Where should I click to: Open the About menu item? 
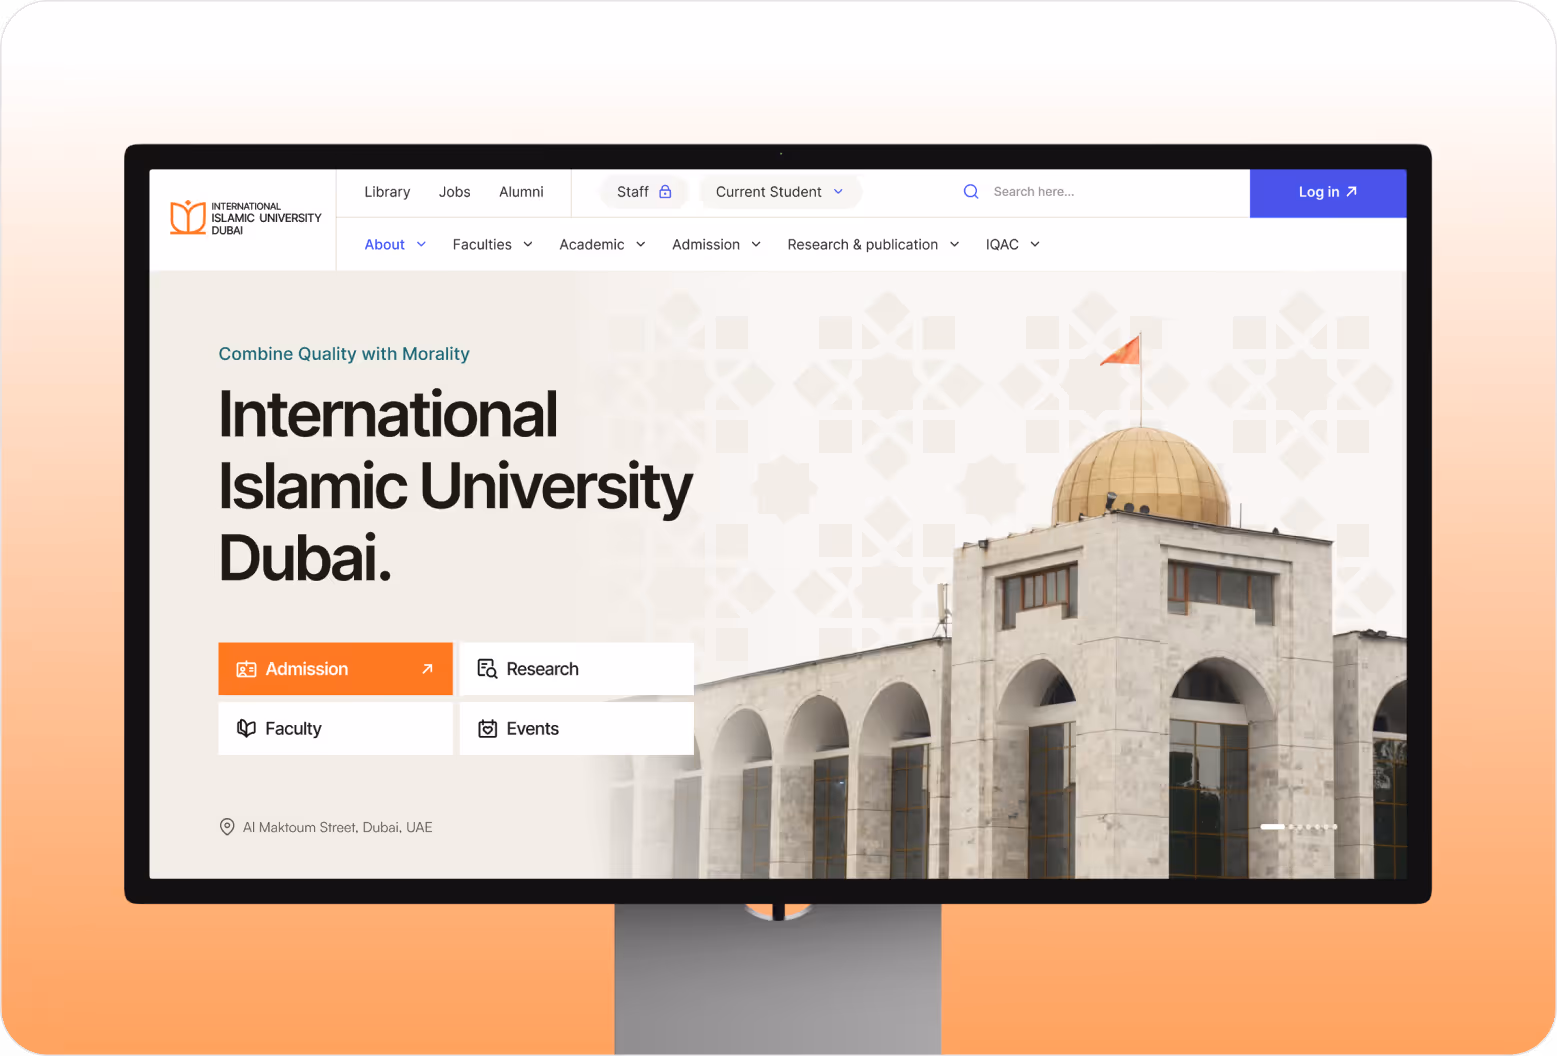(x=384, y=244)
